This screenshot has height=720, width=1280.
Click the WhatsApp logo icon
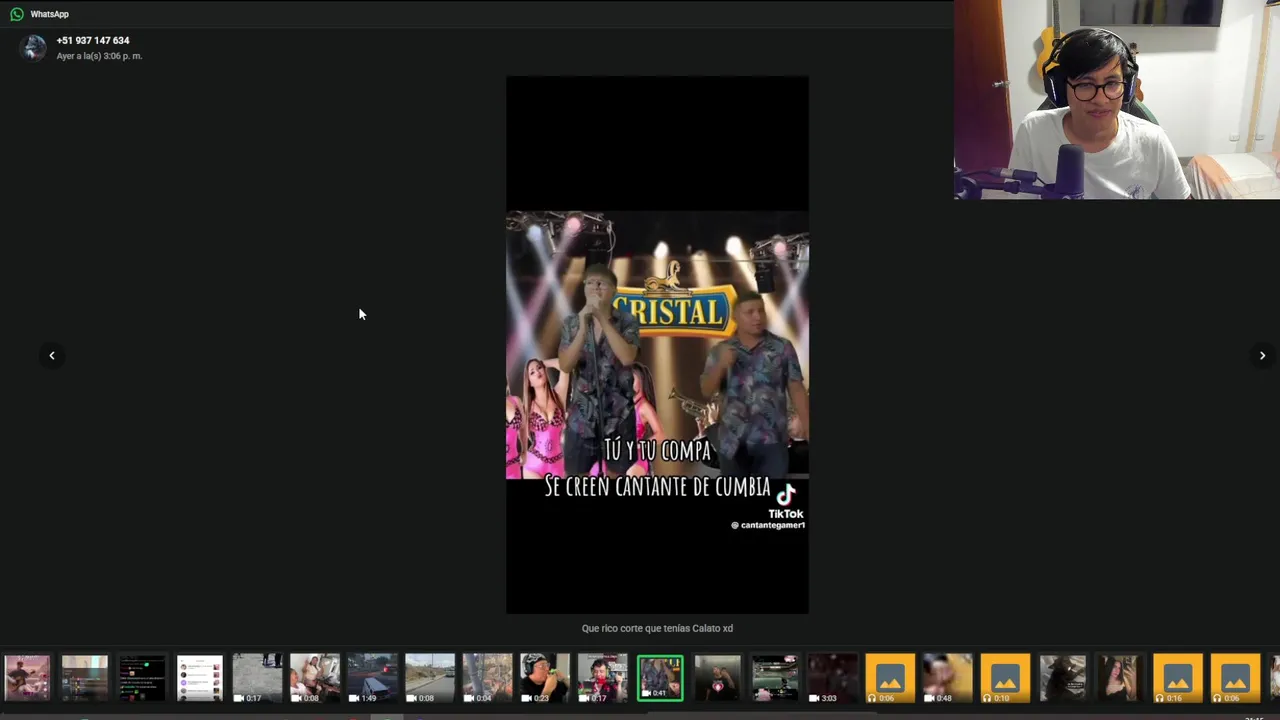click(17, 14)
